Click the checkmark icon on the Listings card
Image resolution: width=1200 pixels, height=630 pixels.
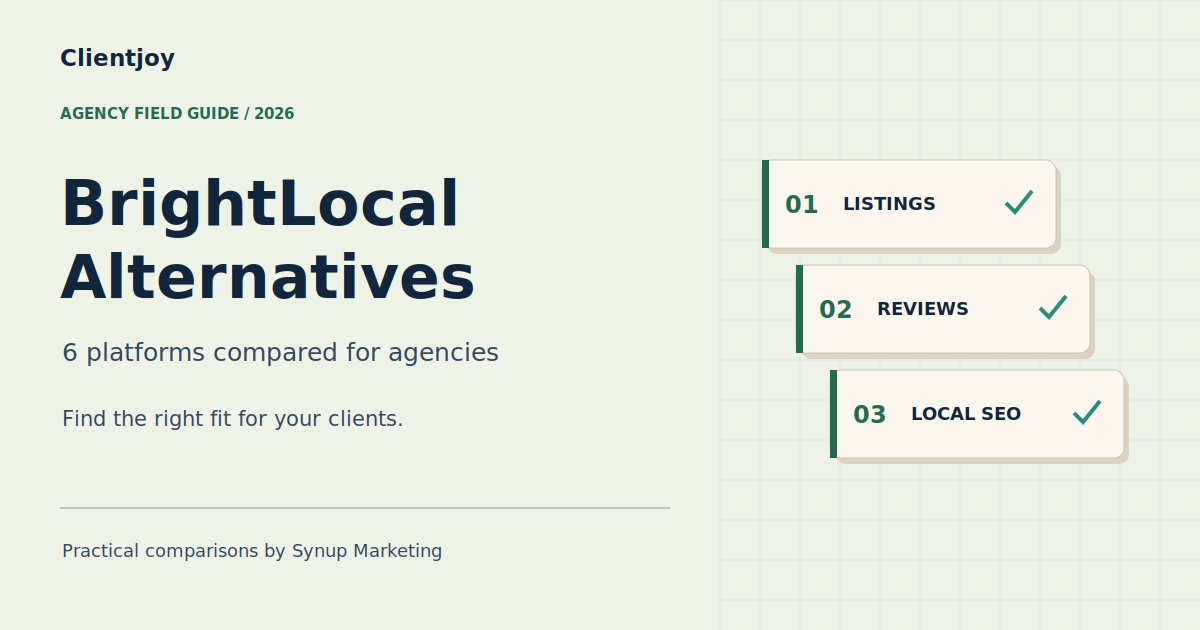pos(1019,203)
